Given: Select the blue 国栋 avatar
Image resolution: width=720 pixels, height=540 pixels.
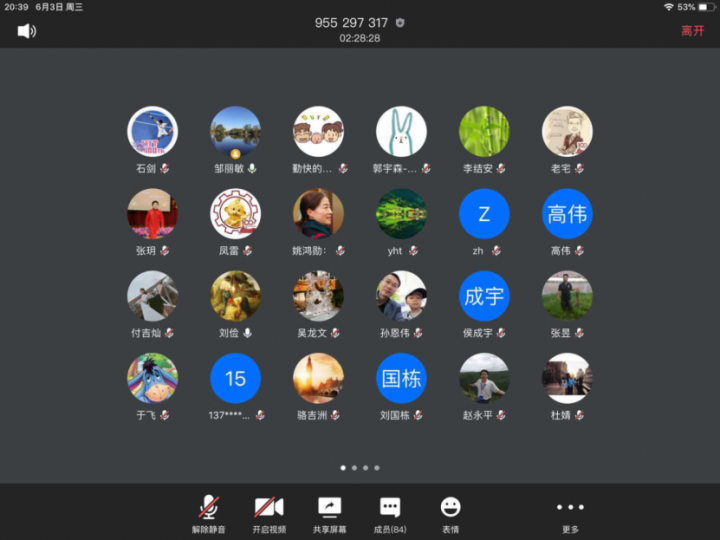Looking at the screenshot, I should point(401,378).
